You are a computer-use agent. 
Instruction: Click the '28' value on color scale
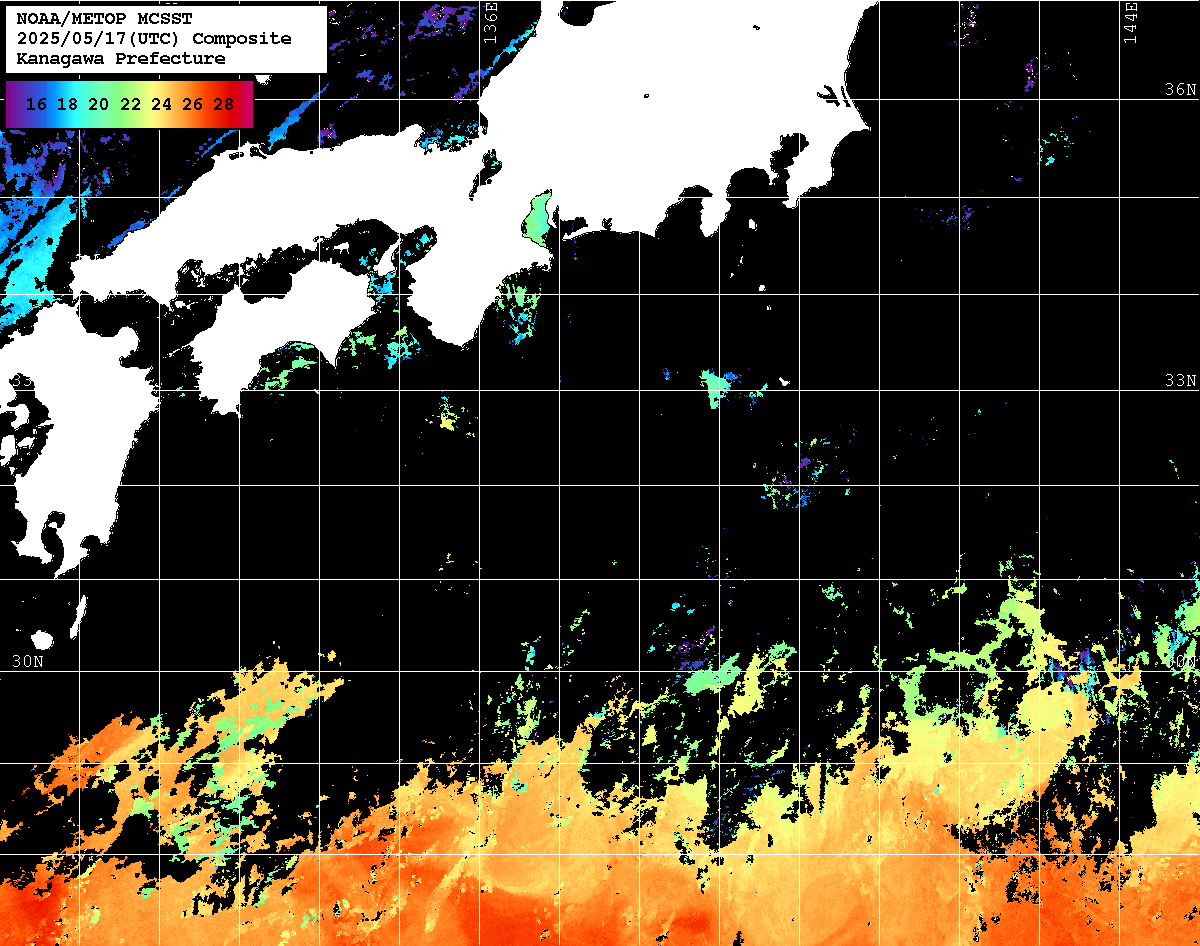[x=223, y=104]
